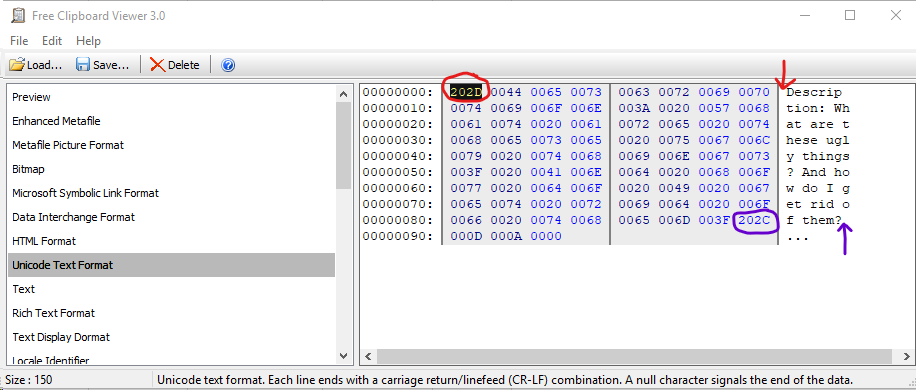Click the format list vertical scrollbar thumb
The width and height of the screenshot is (916, 390).
click(x=344, y=145)
